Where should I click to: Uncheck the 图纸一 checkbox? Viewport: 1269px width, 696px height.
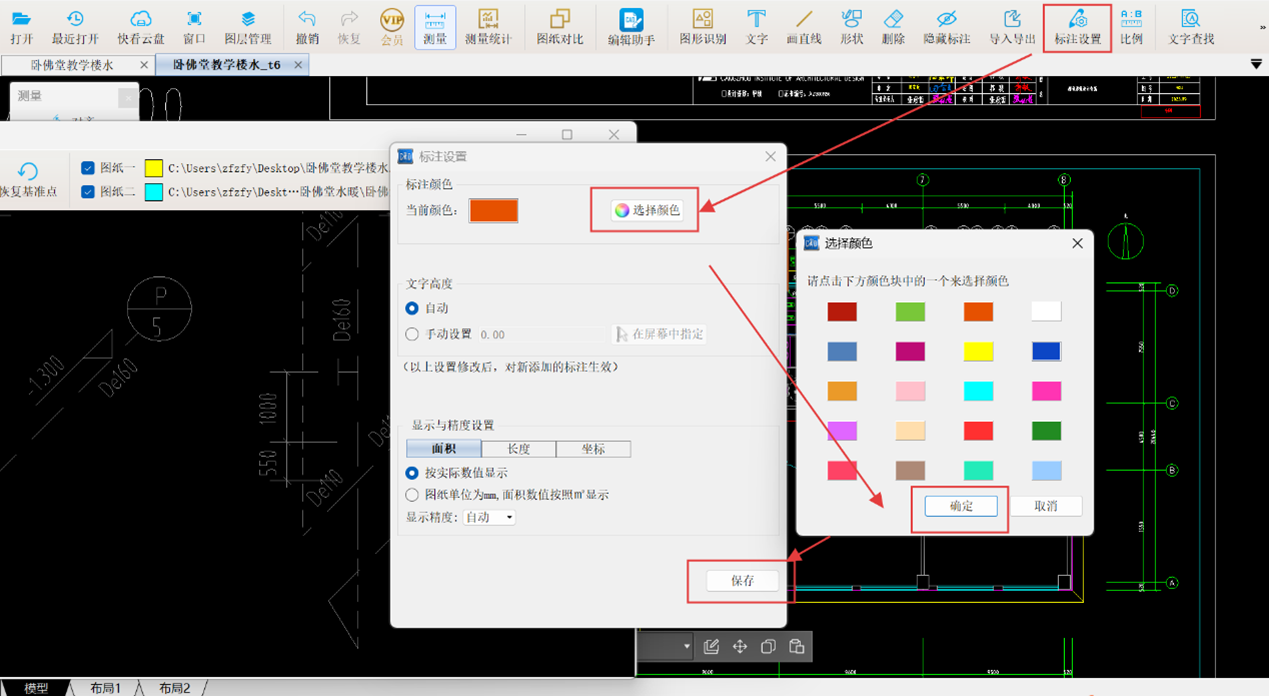click(88, 168)
